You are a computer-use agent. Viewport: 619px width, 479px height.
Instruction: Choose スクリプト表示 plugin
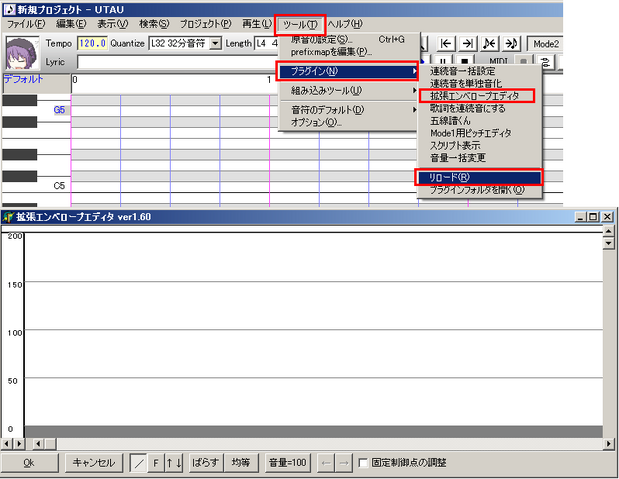pyautogui.click(x=479, y=145)
